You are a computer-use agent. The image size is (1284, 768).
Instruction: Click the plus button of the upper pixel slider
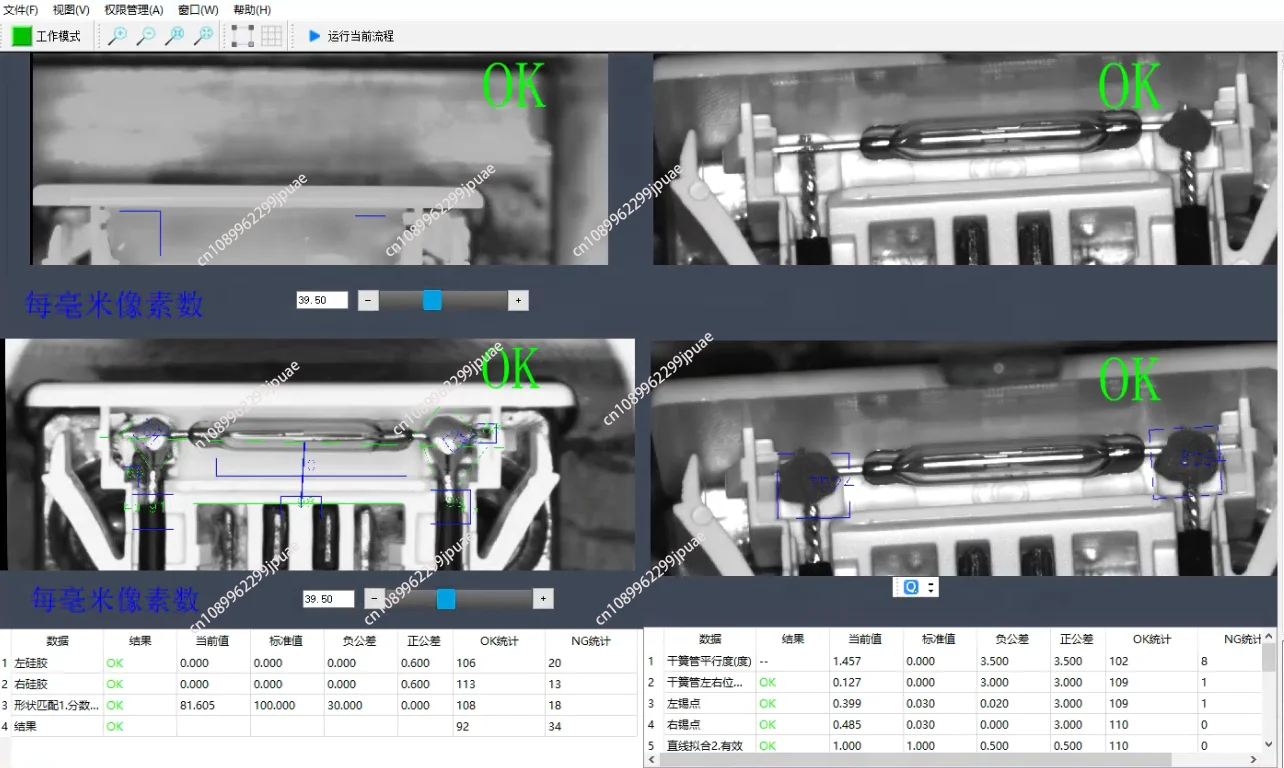pos(517,300)
